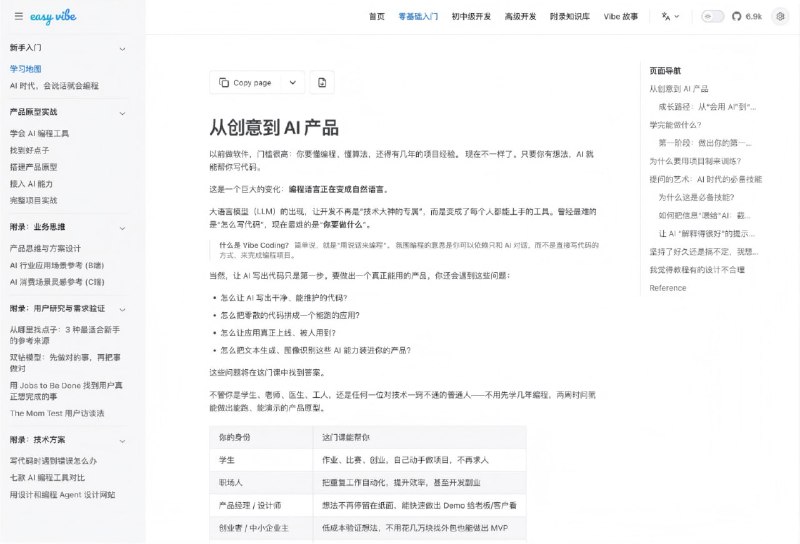Open the Copy page dropdown arrow
The width and height of the screenshot is (800, 544).
(x=293, y=82)
